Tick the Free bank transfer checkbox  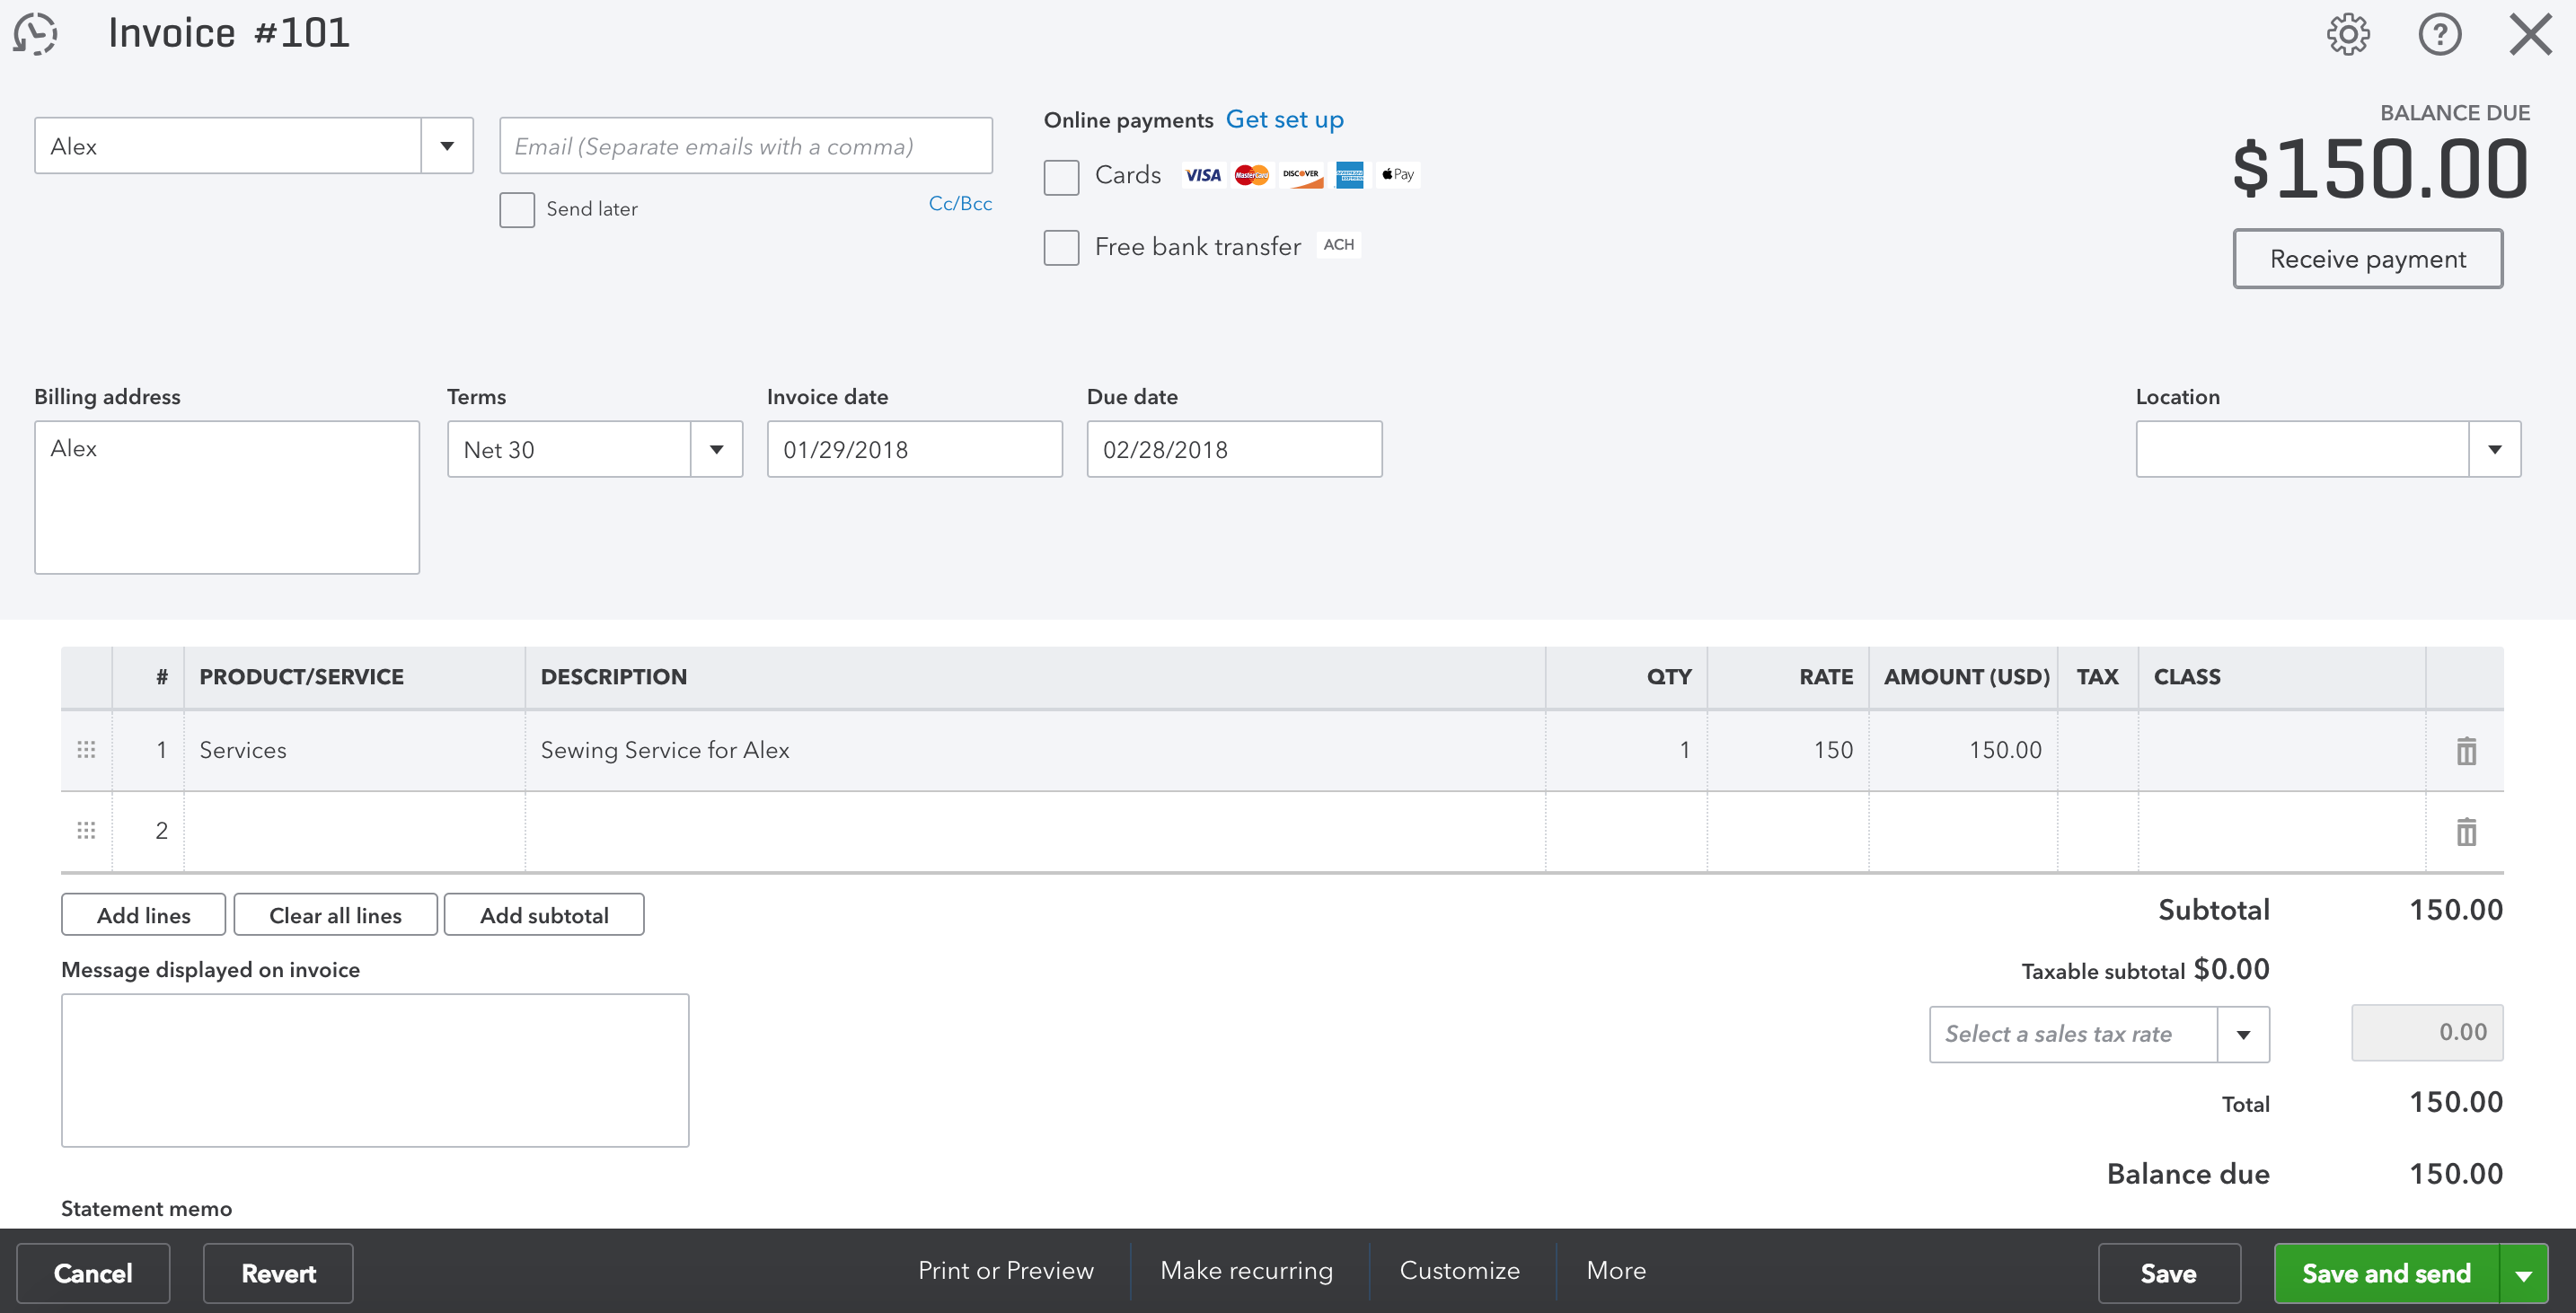point(1061,247)
